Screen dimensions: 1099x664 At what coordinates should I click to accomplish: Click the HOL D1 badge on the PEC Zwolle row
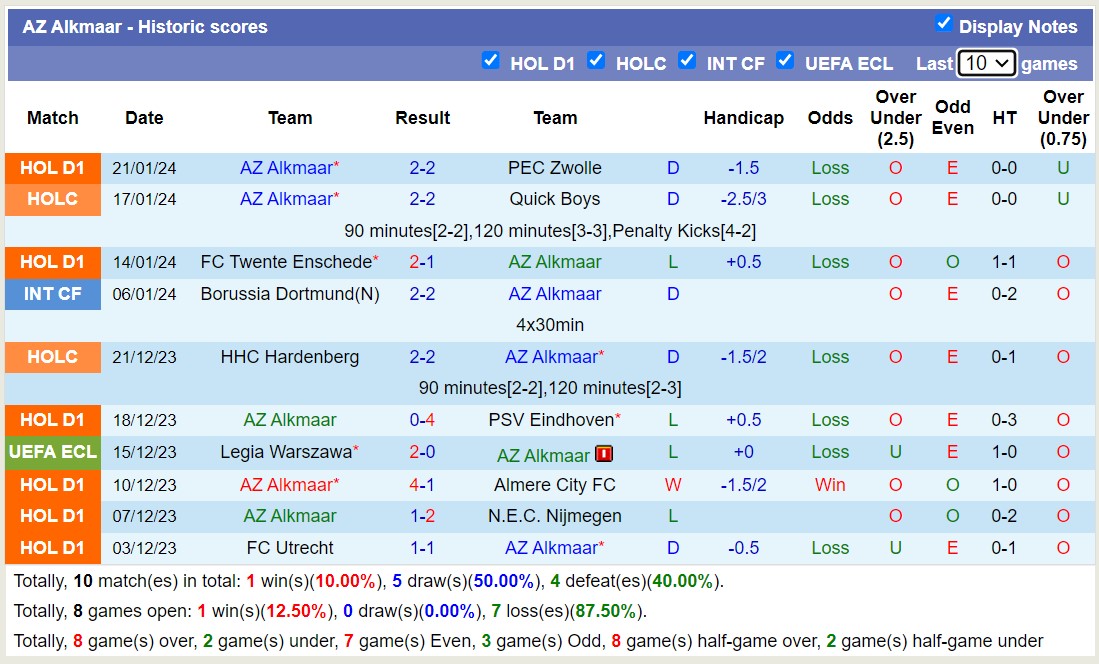point(52,168)
